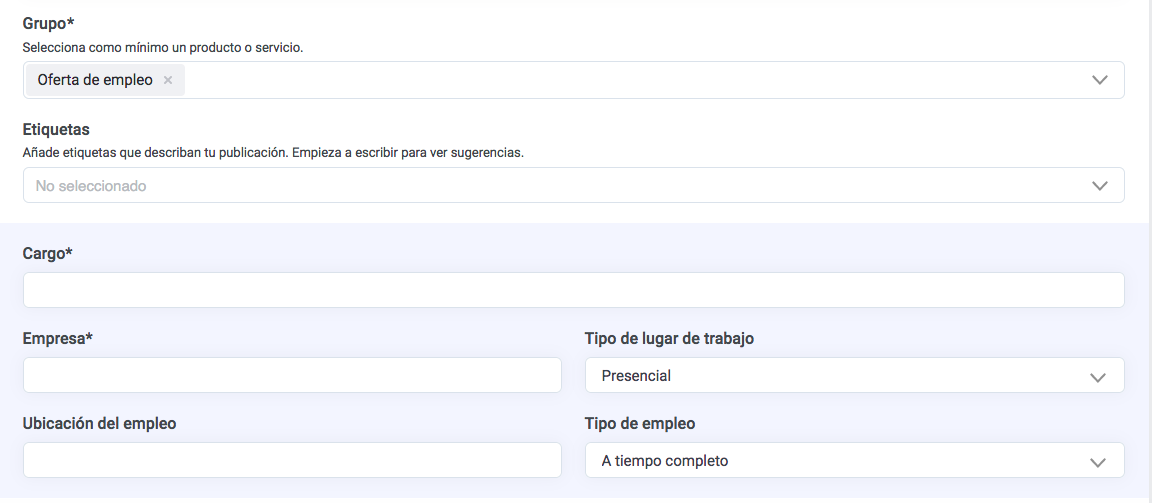Click the Grupo field label
This screenshot has width=1152, height=503.
[x=48, y=22]
